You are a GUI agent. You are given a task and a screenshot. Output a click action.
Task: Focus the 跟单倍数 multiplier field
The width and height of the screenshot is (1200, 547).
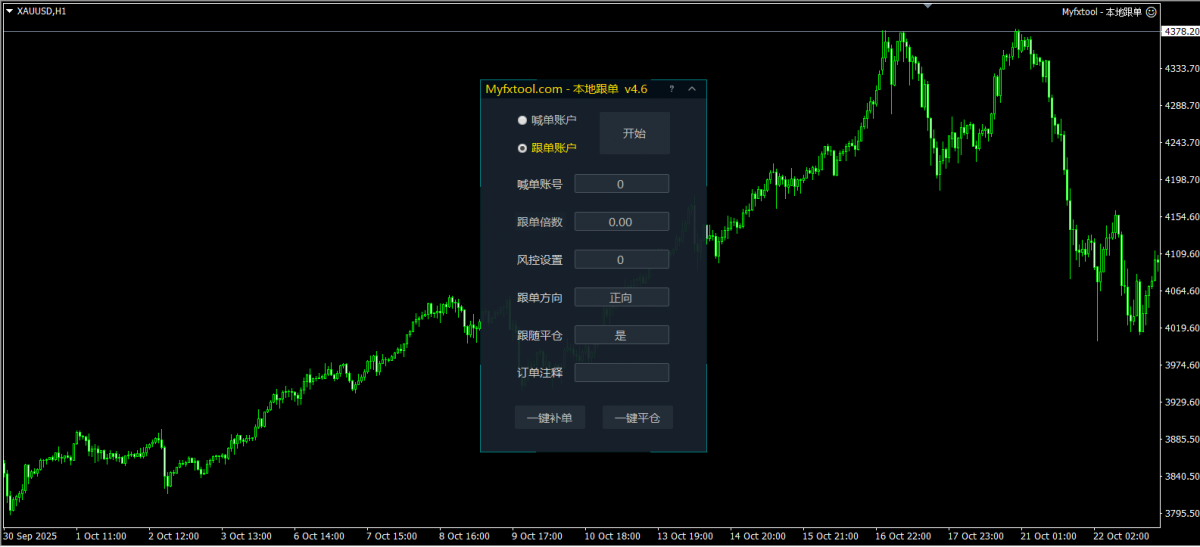[621, 222]
